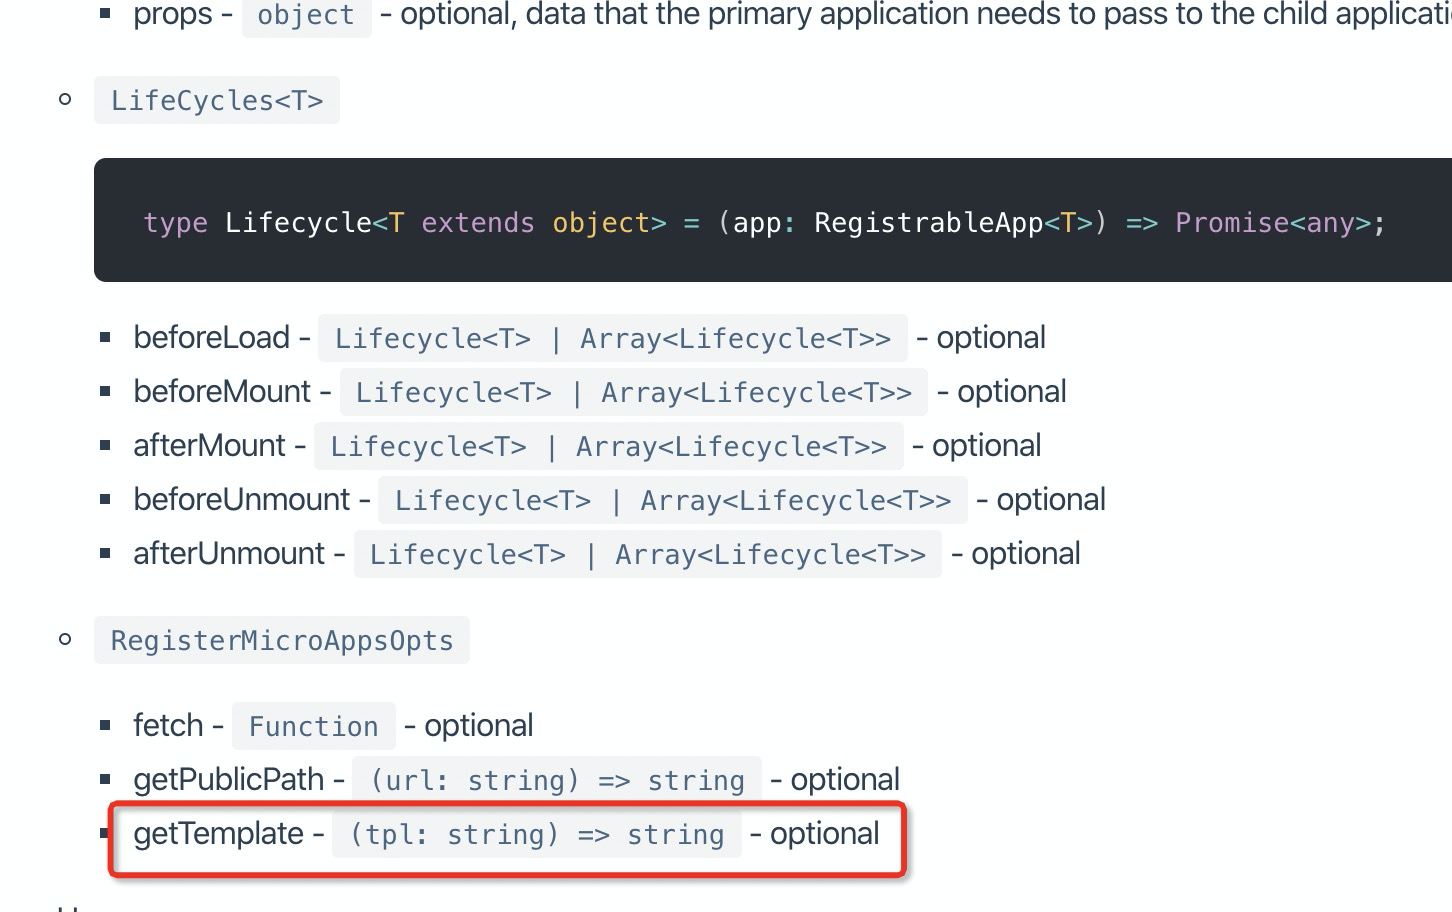Select the square bullet beside props
Image resolution: width=1452 pixels, height=912 pixels.
pos(105,13)
